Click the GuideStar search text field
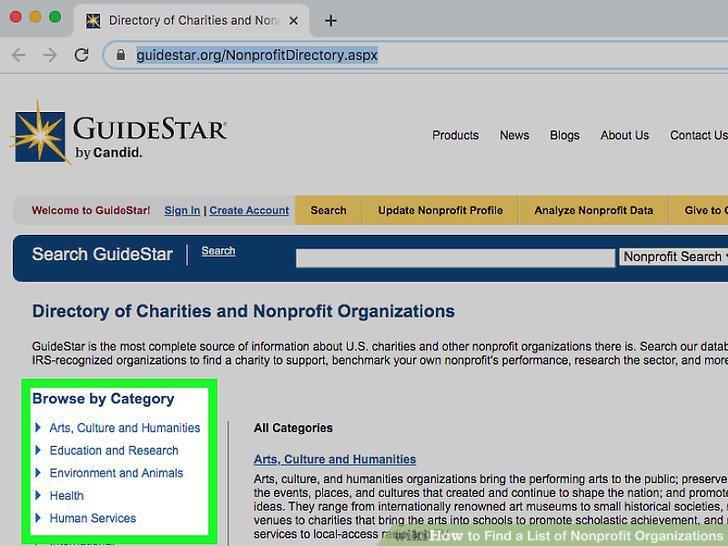This screenshot has width=728, height=546. 455,258
